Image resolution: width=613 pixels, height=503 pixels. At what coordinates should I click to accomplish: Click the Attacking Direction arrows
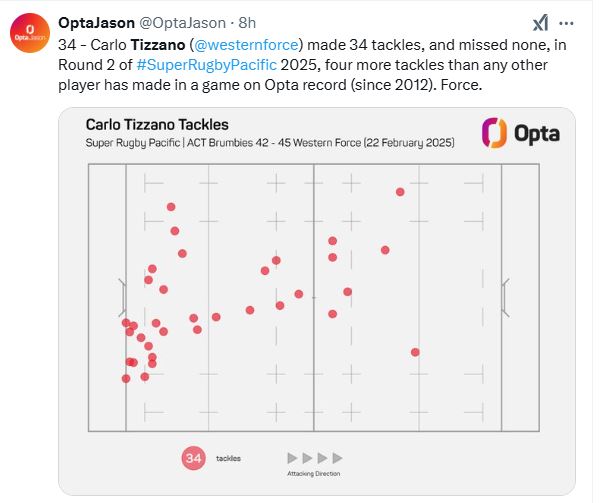[x=315, y=458]
